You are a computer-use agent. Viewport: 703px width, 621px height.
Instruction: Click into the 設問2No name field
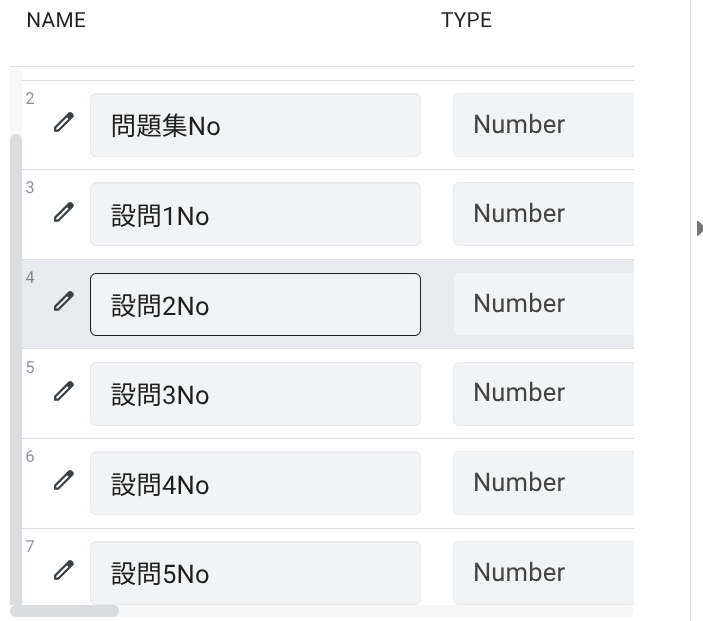(x=255, y=304)
